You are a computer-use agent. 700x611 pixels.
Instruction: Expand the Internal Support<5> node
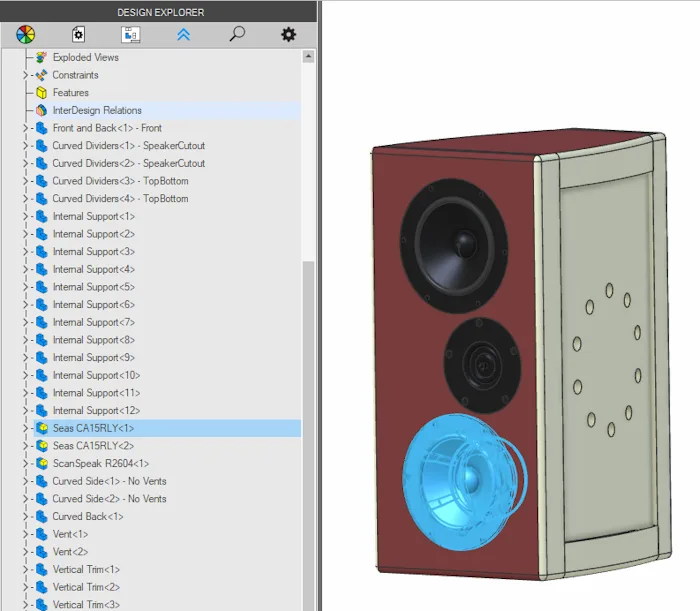[x=25, y=287]
